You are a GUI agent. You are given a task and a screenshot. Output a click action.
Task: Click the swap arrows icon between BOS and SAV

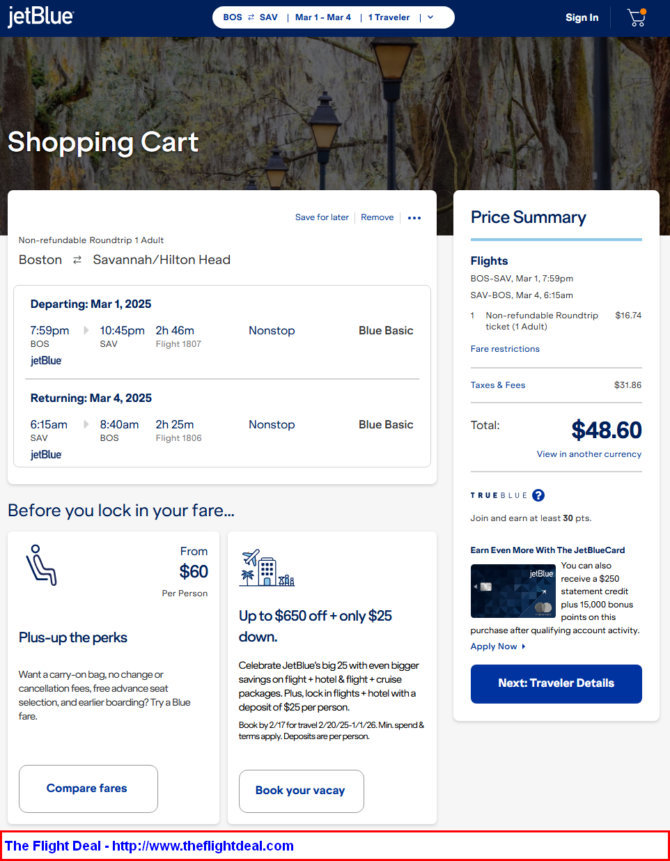click(x=251, y=18)
